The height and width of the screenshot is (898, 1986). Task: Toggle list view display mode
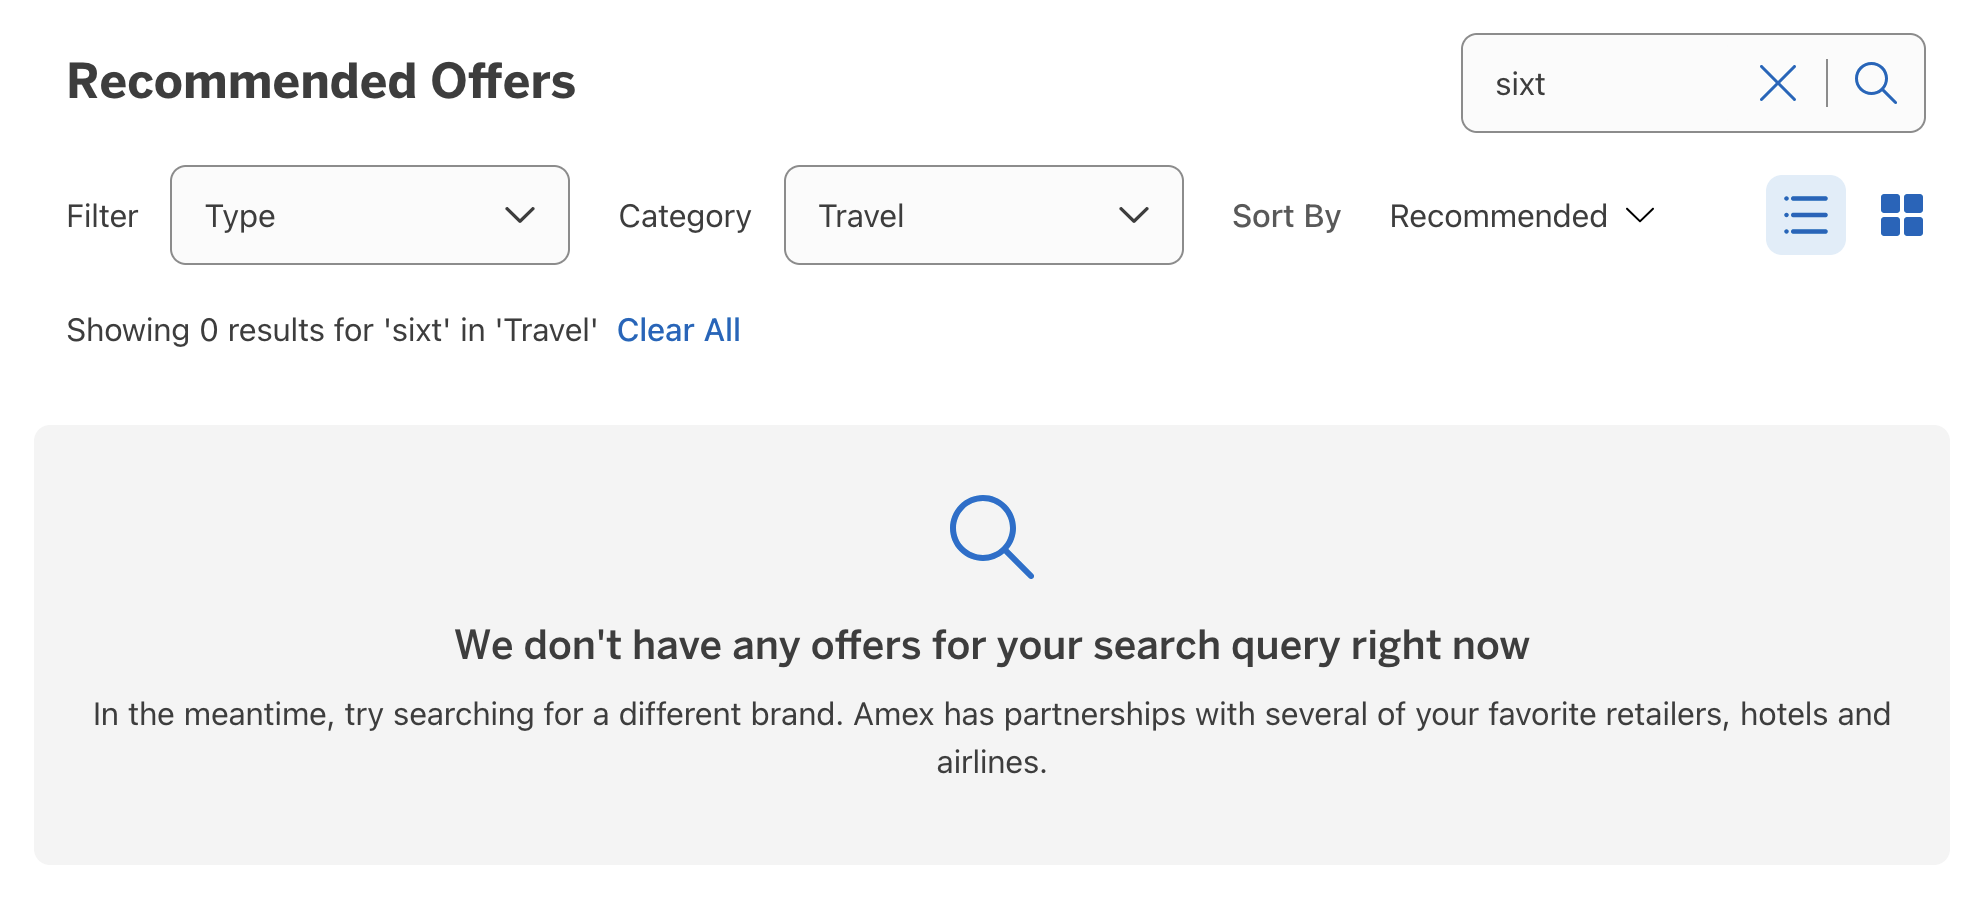click(x=1805, y=215)
